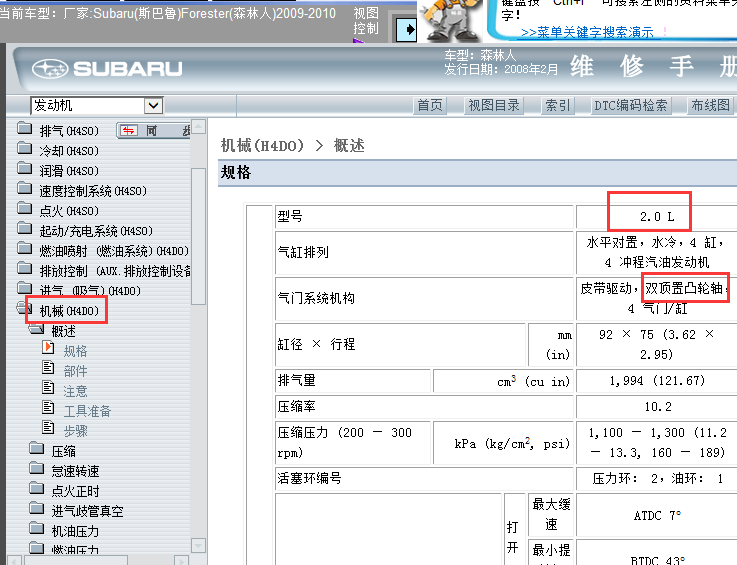Open folder icon for 速度控制系统(H4SO)

point(24,189)
